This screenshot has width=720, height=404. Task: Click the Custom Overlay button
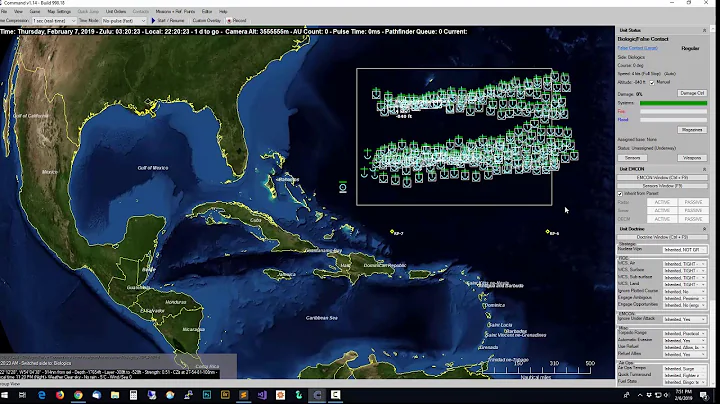tap(206, 21)
